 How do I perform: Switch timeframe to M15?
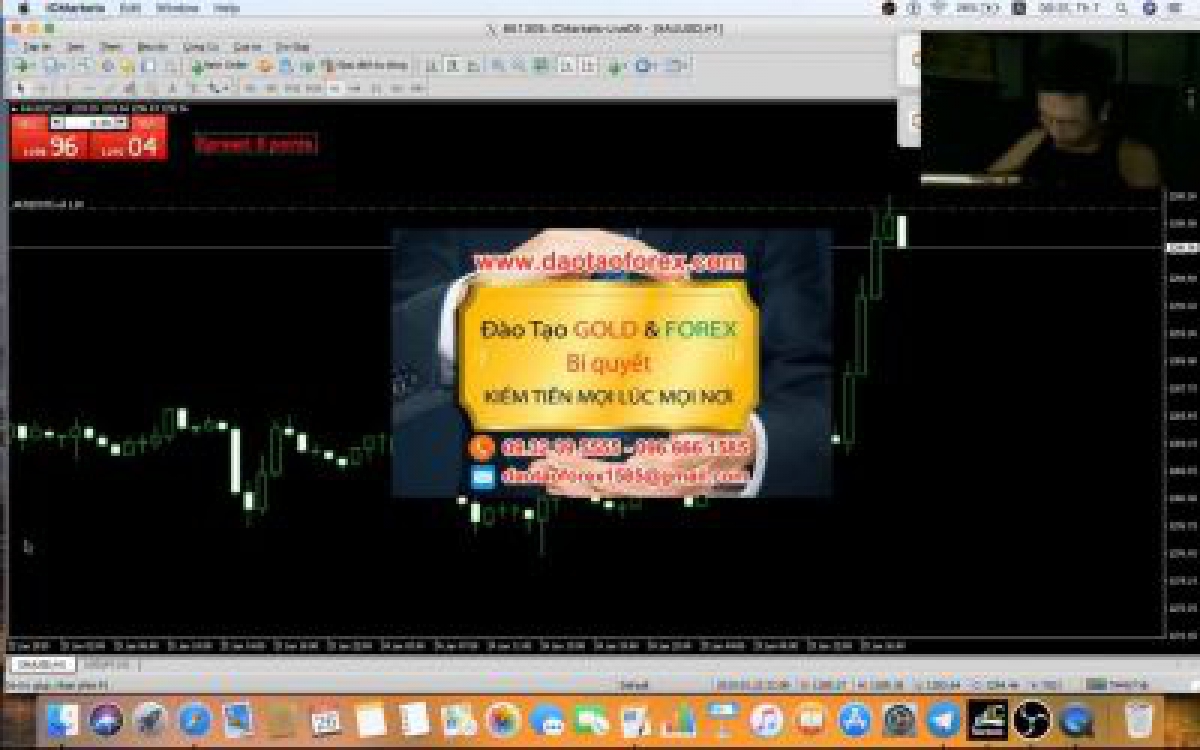pos(292,88)
